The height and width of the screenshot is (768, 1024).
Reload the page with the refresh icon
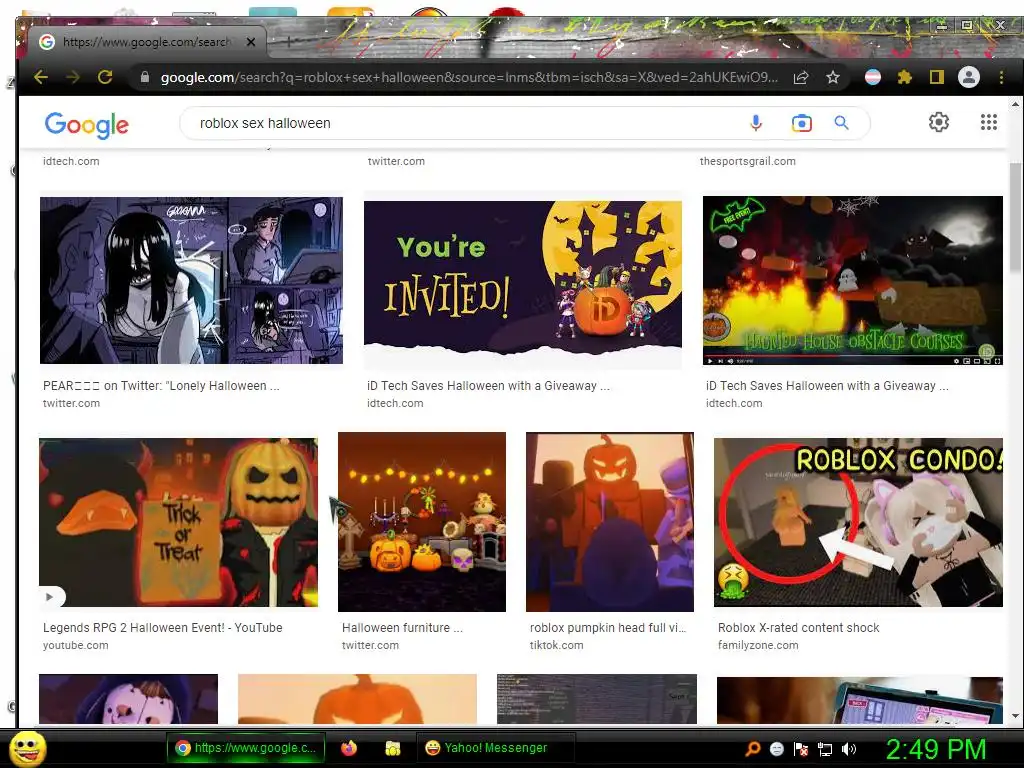click(104, 77)
